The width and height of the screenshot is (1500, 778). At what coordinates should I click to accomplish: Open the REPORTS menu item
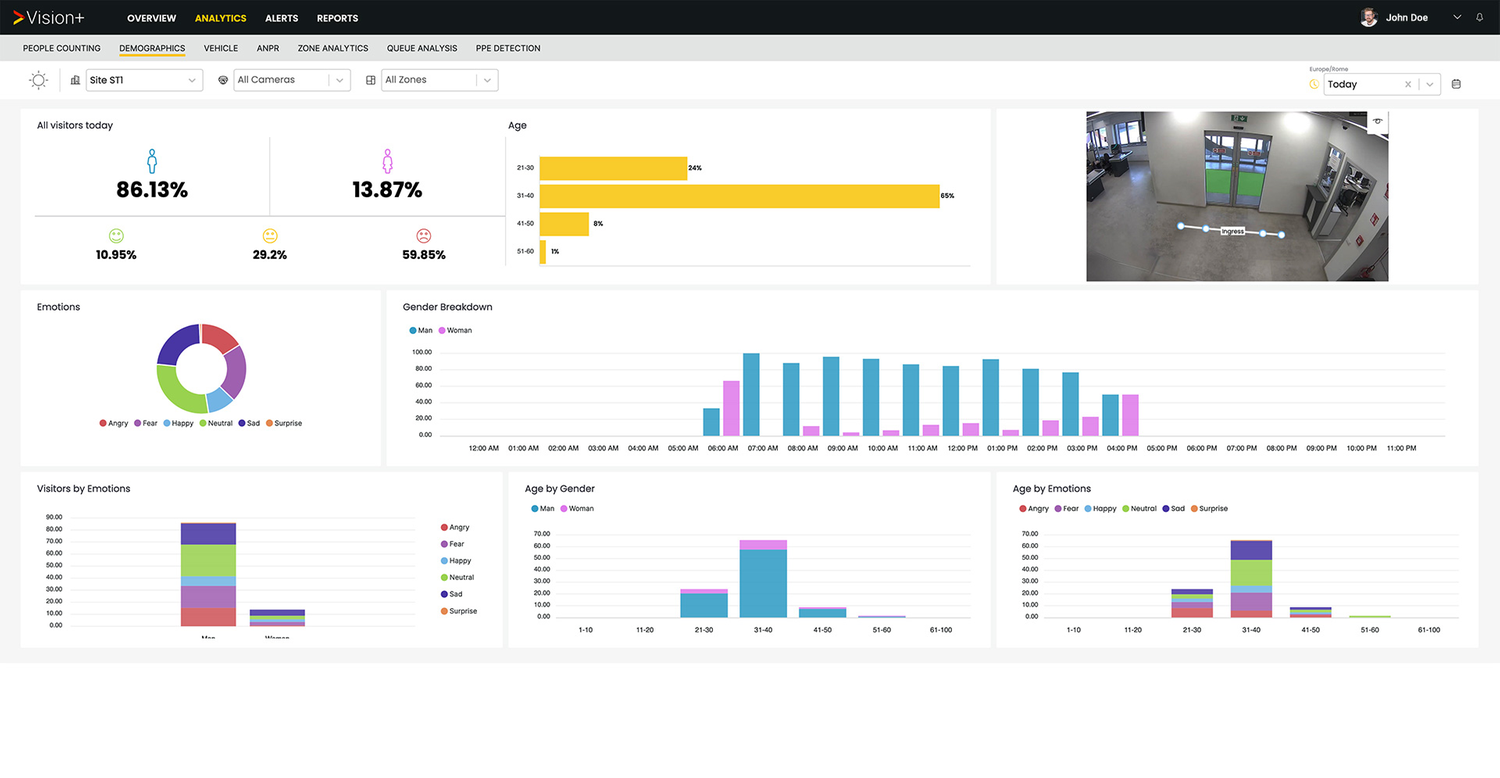(337, 18)
